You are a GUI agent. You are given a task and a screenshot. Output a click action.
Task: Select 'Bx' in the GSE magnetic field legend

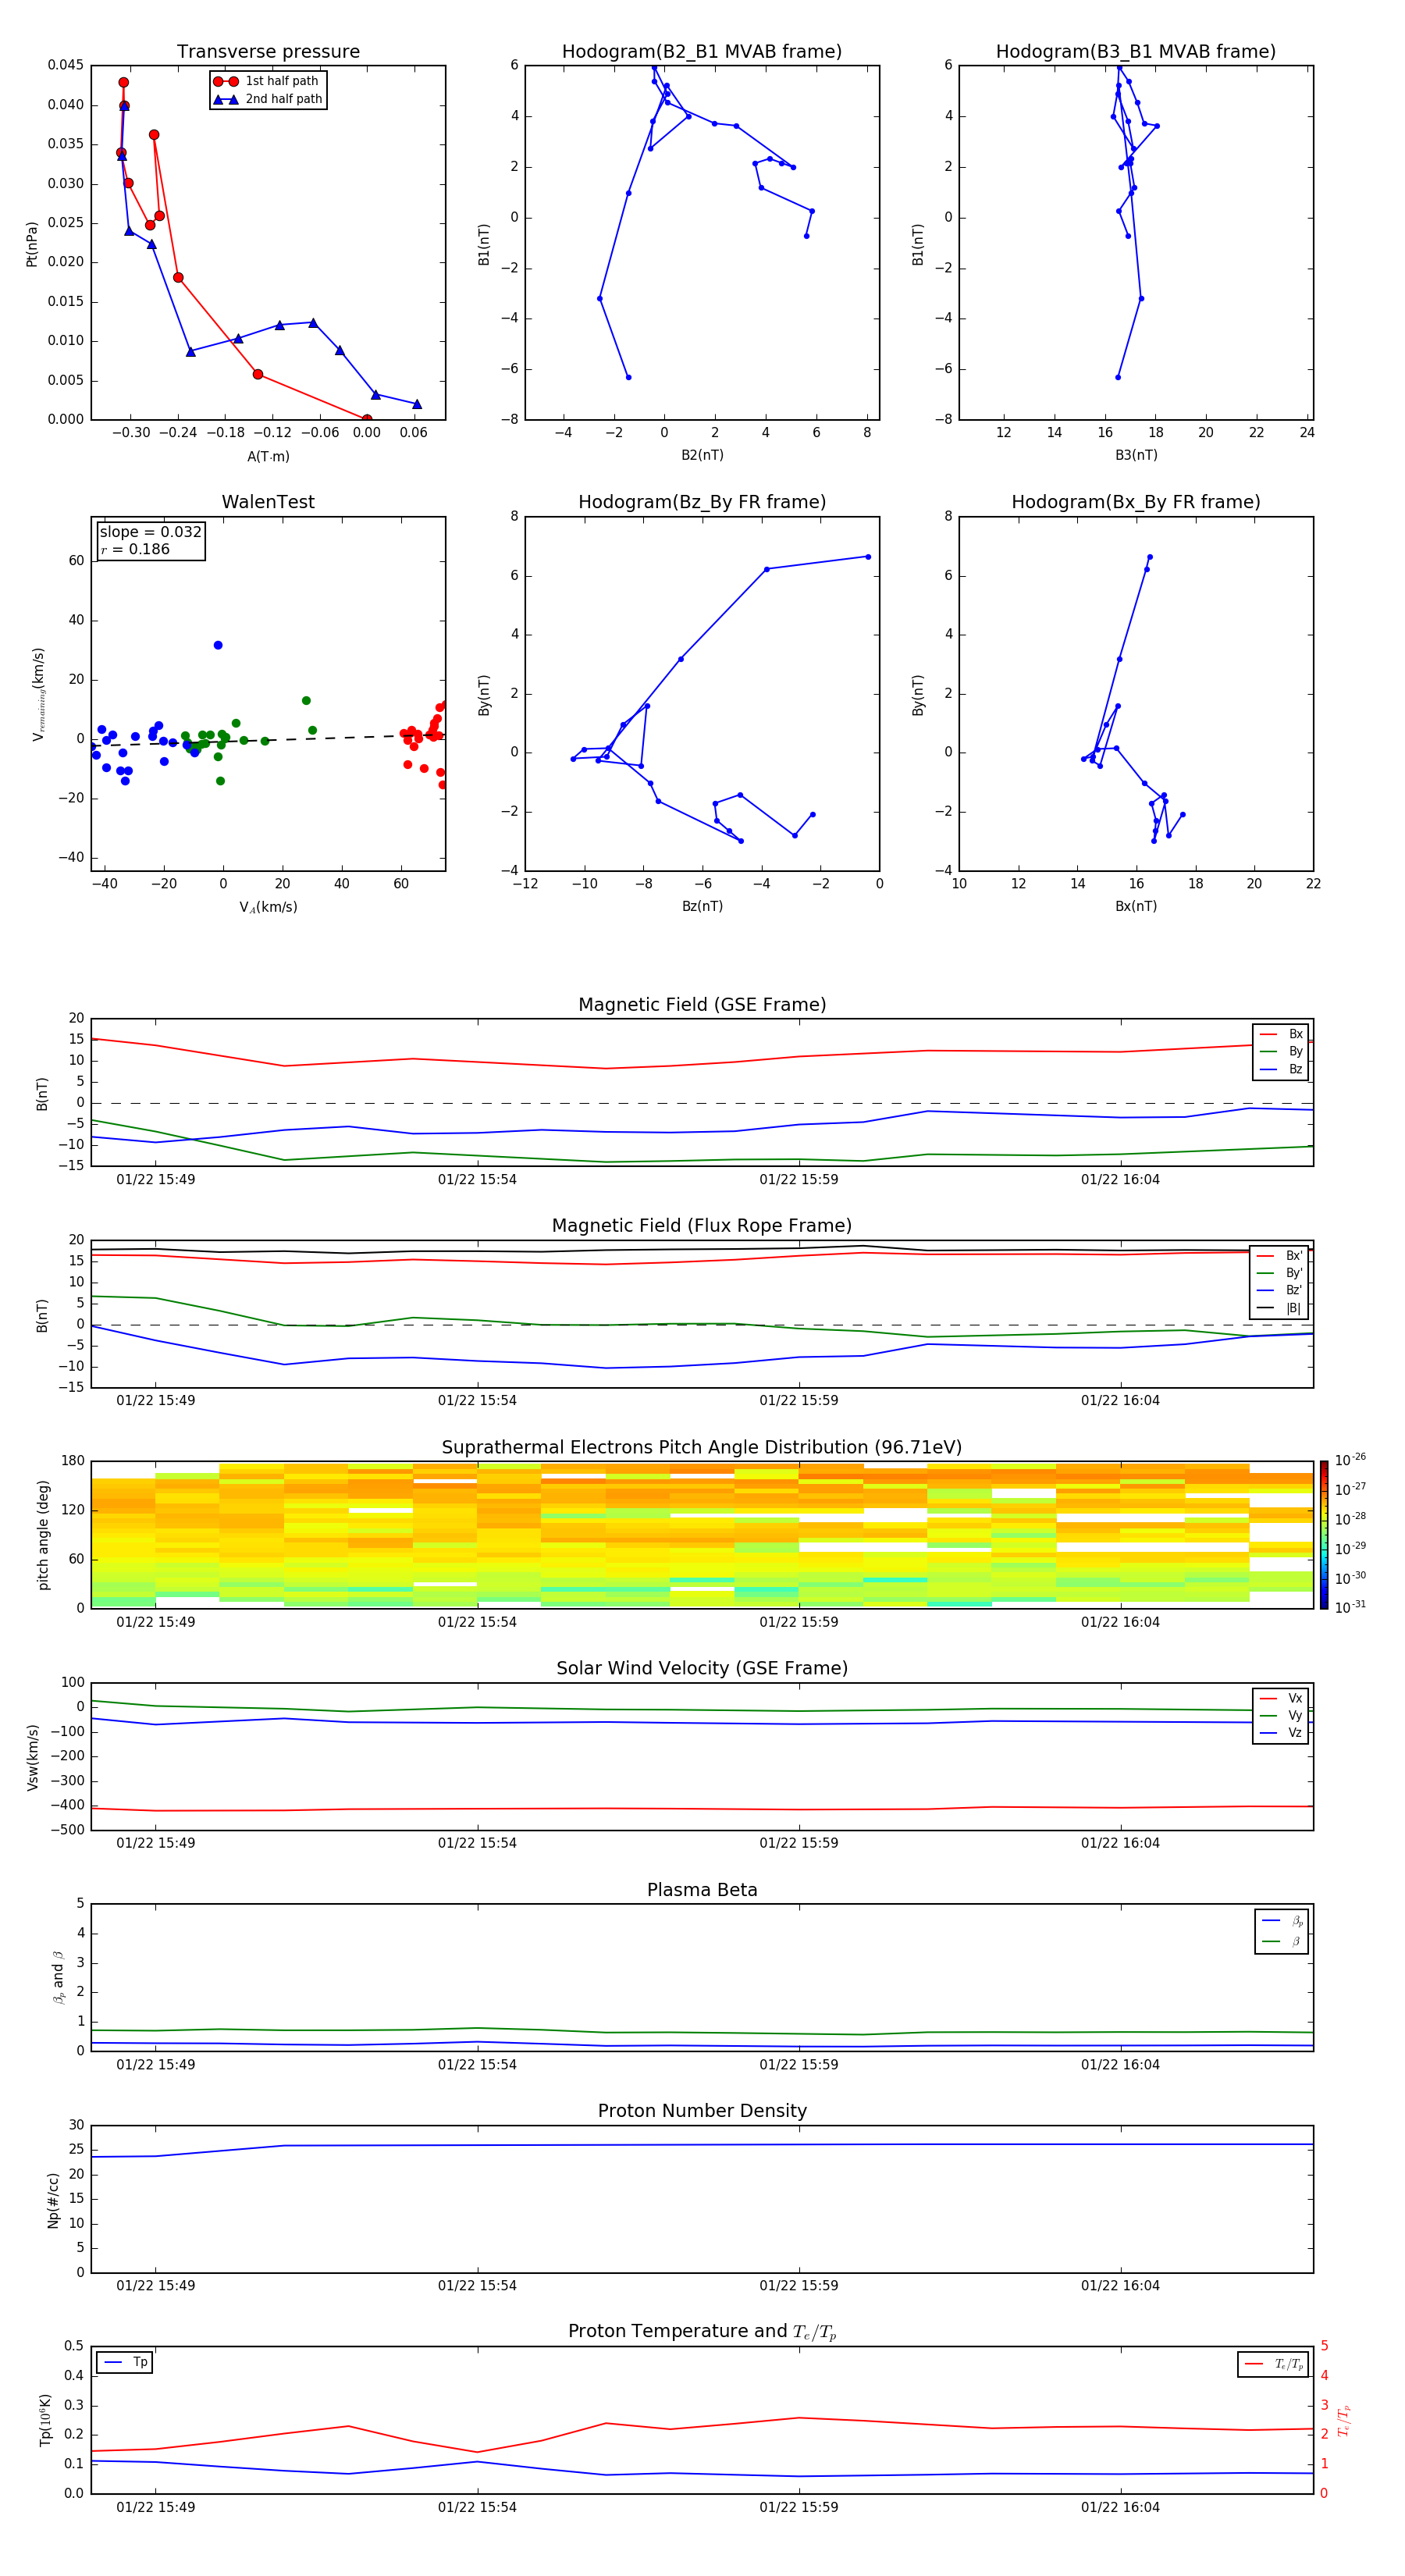click(1282, 1034)
